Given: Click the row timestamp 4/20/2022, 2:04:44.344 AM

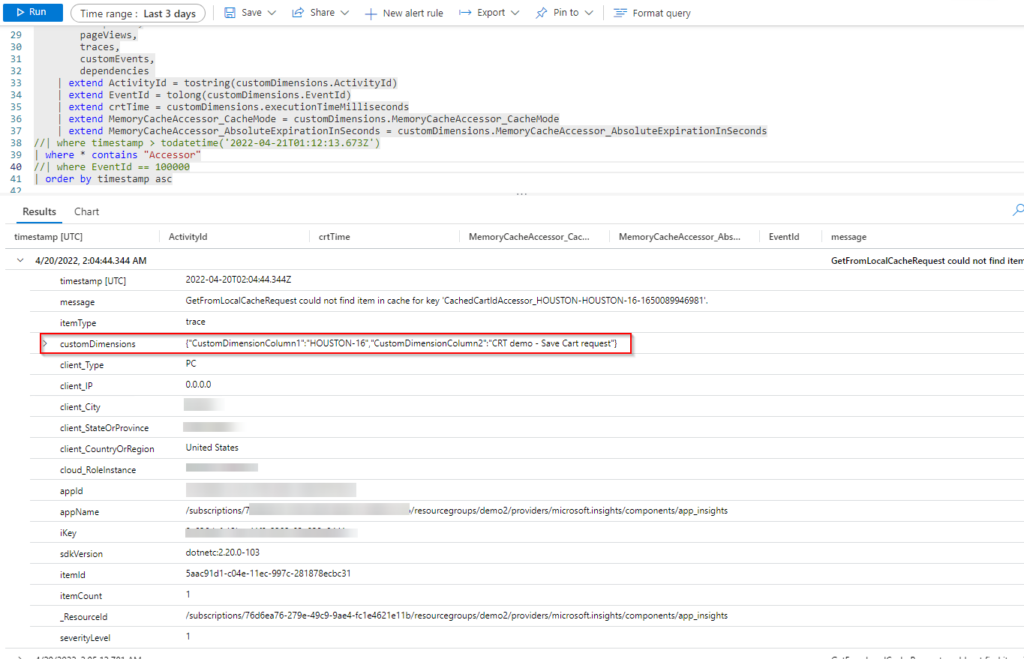Looking at the screenshot, I should click(x=91, y=261).
